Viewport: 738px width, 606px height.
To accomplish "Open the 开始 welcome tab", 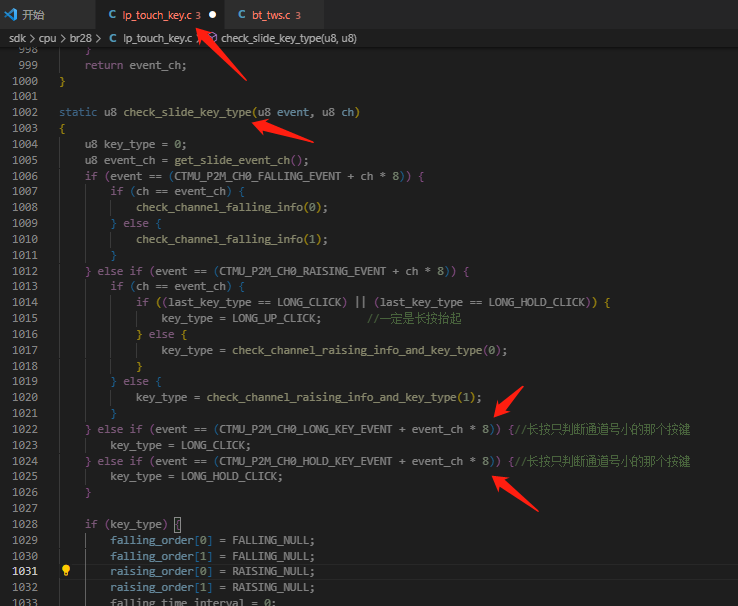I will pos(47,15).
